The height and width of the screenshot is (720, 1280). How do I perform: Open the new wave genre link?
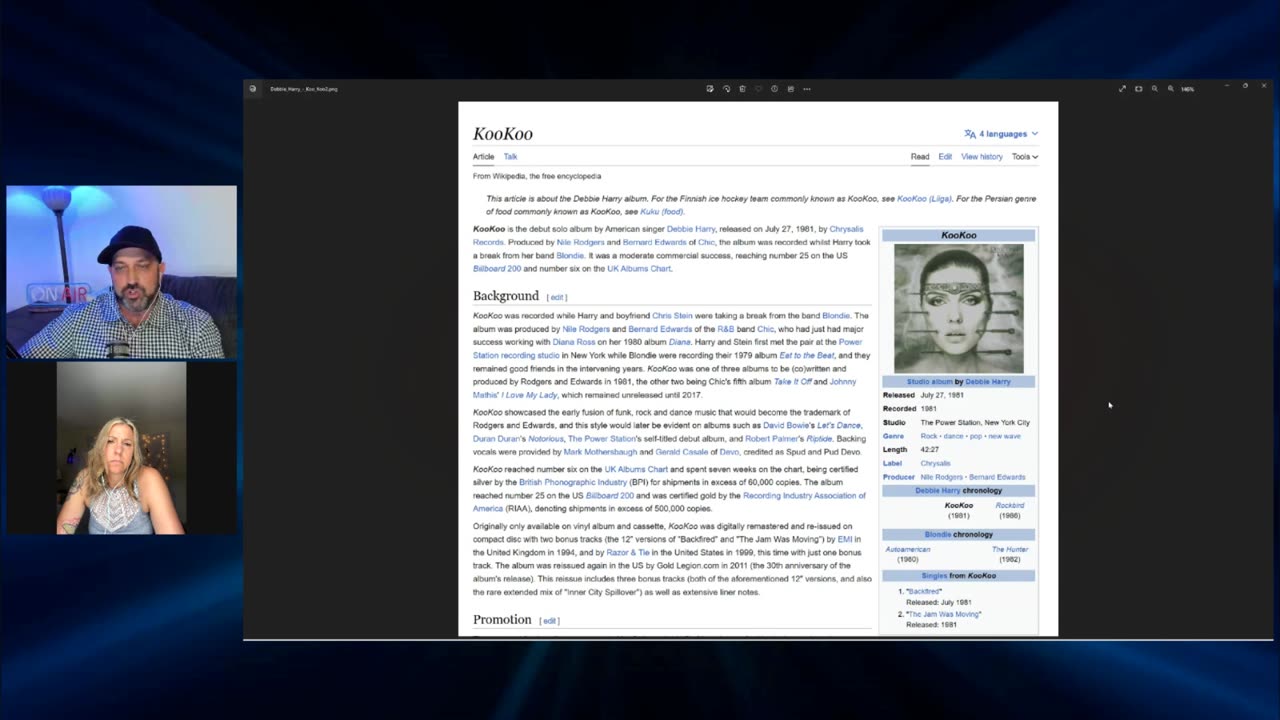click(1004, 437)
